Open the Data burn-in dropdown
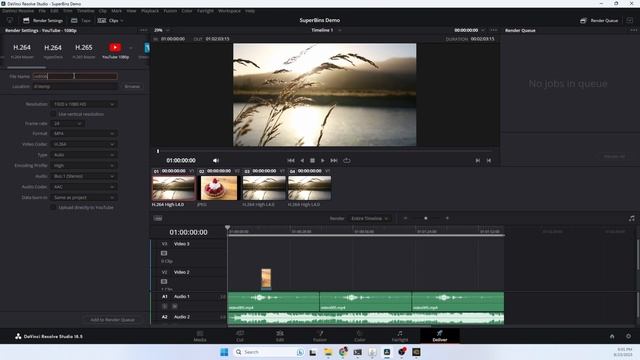640x360 pixels. 84,197
